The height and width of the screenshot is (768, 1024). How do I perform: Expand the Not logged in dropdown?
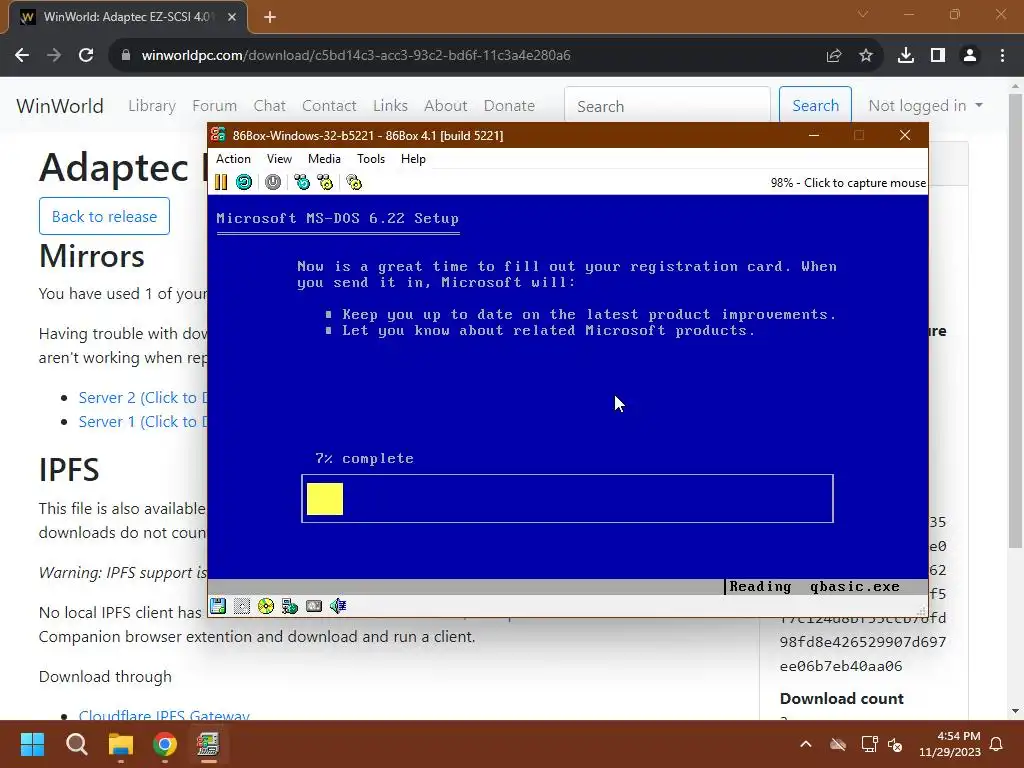click(925, 106)
